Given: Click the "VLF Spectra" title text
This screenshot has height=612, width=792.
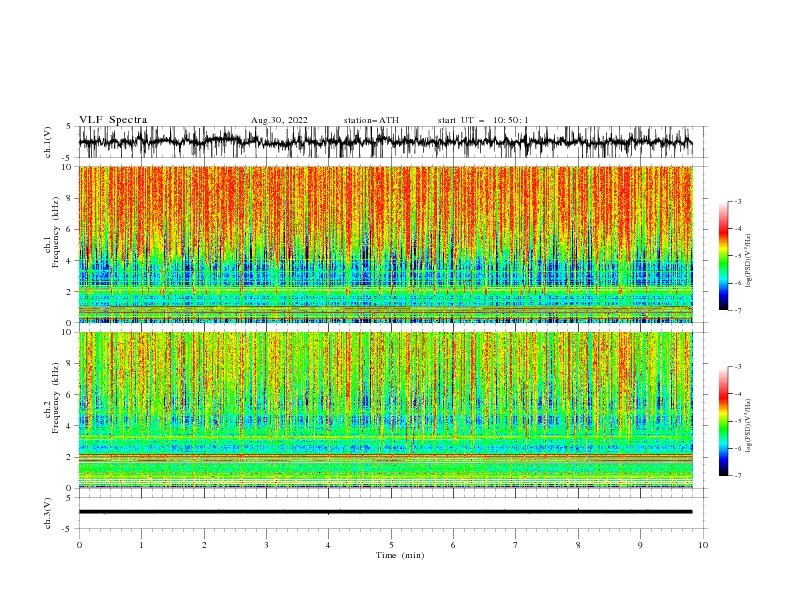Looking at the screenshot, I should click(x=113, y=120).
